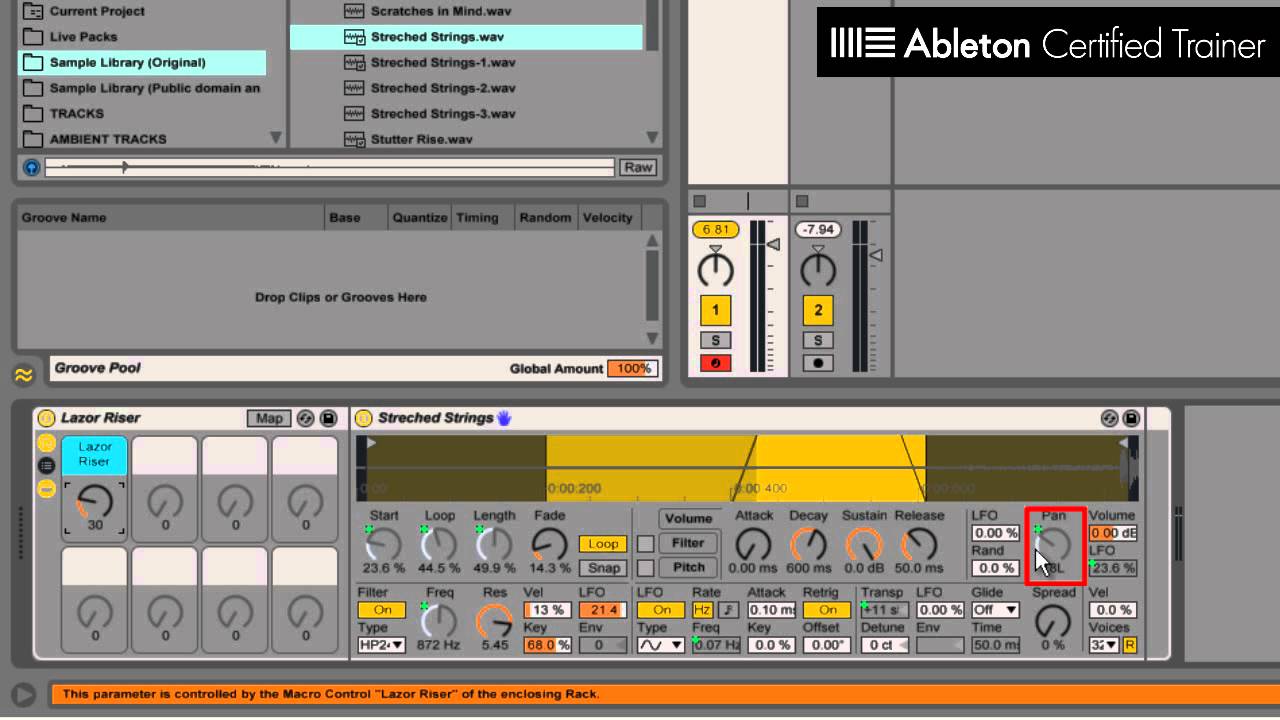
Task: Click the Groove Pool scroll-up arrow
Action: point(652,241)
